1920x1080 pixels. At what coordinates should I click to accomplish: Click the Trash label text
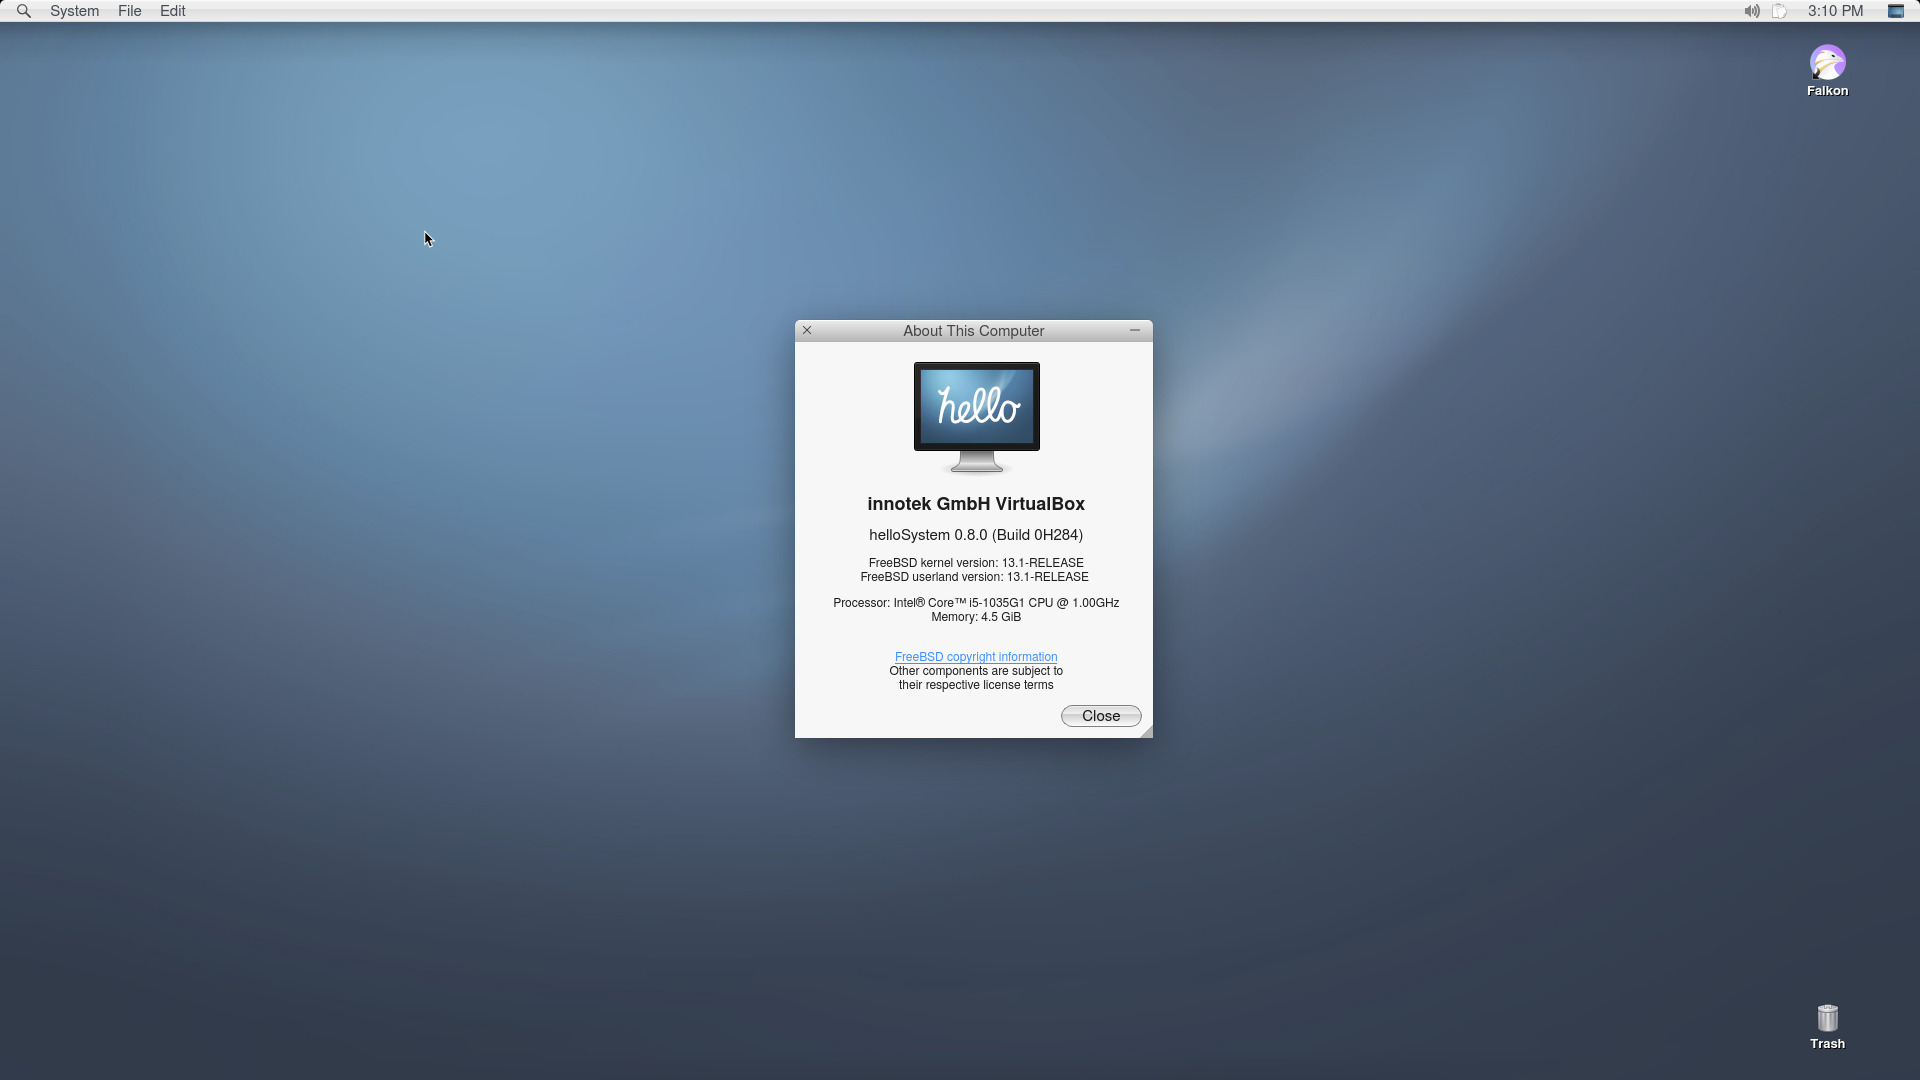1826,1042
